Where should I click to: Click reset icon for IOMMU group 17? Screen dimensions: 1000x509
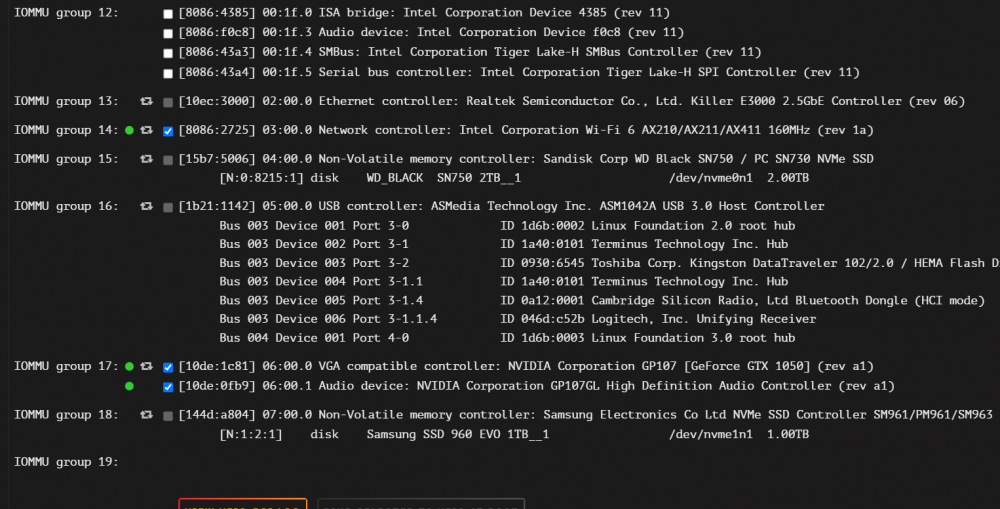point(147,366)
